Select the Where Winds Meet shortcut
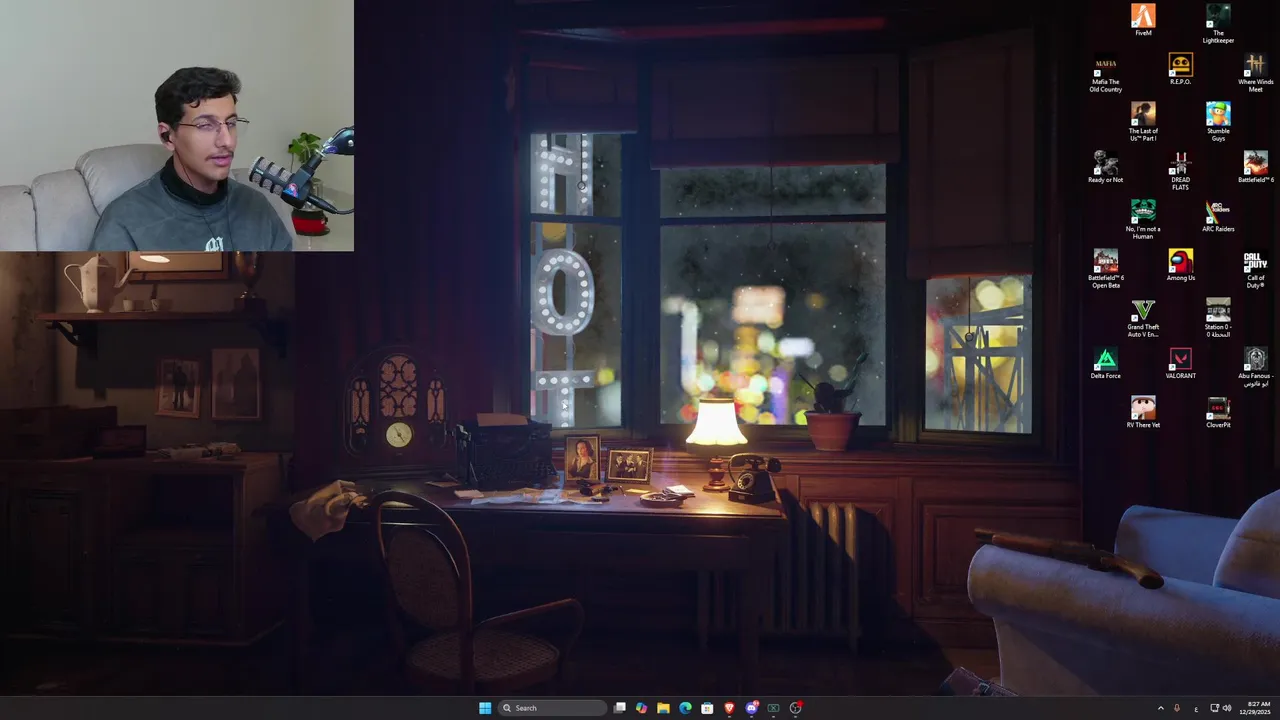Viewport: 1280px width, 720px height. pyautogui.click(x=1255, y=73)
